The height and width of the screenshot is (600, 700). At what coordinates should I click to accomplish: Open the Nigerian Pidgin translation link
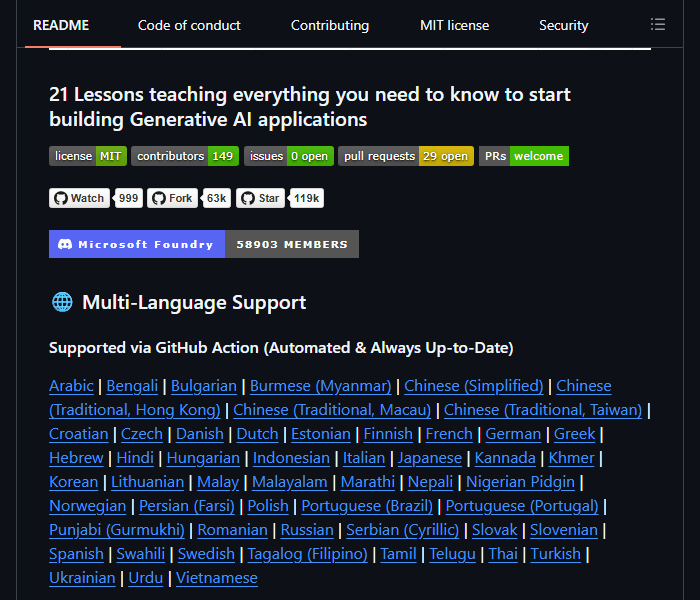point(521,483)
